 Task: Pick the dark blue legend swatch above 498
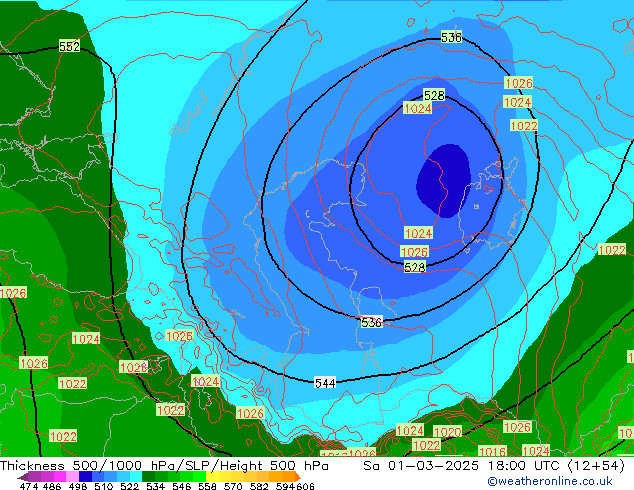pyautogui.click(x=85, y=476)
